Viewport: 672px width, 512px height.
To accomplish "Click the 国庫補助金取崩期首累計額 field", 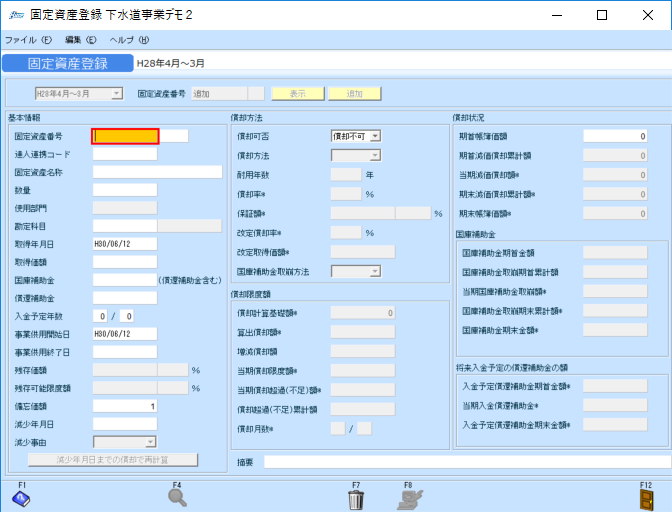I will [x=615, y=272].
